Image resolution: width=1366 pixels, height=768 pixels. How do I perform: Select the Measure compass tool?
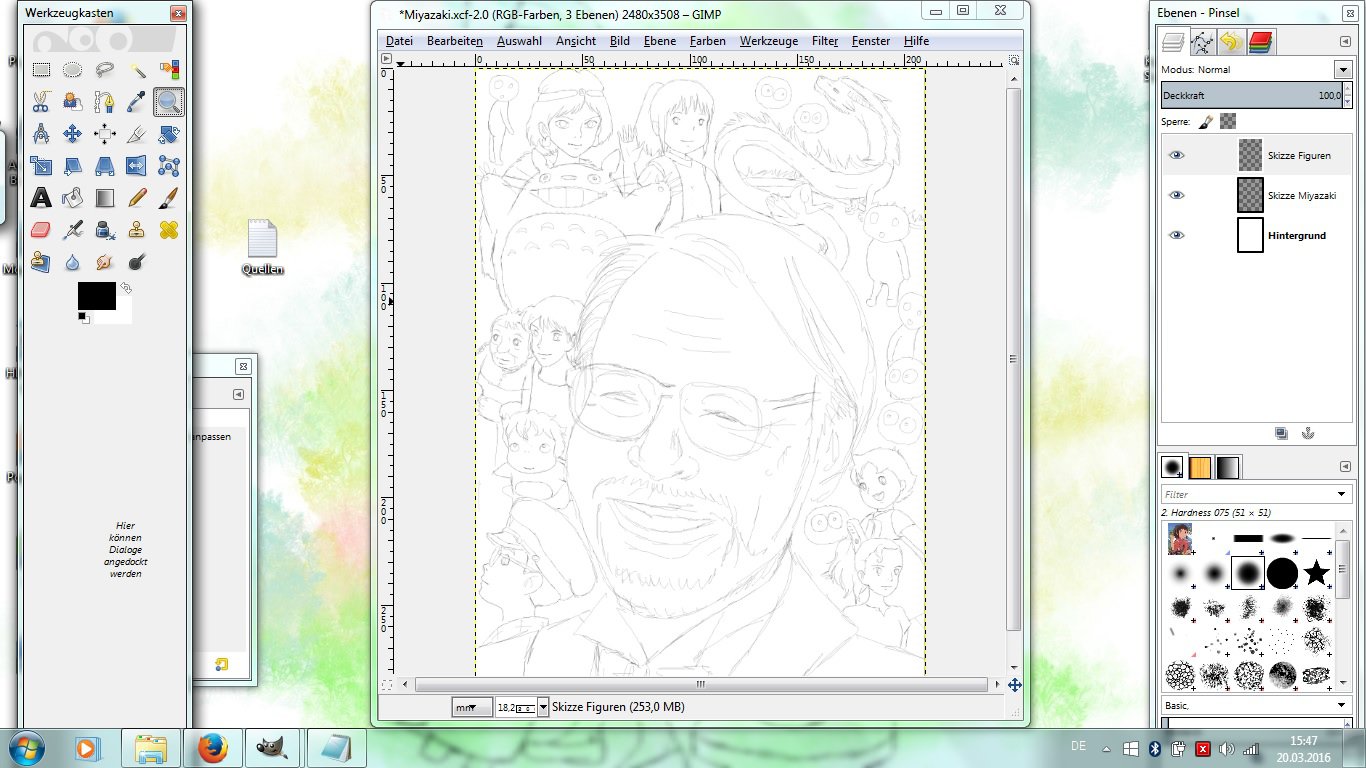tap(41, 134)
